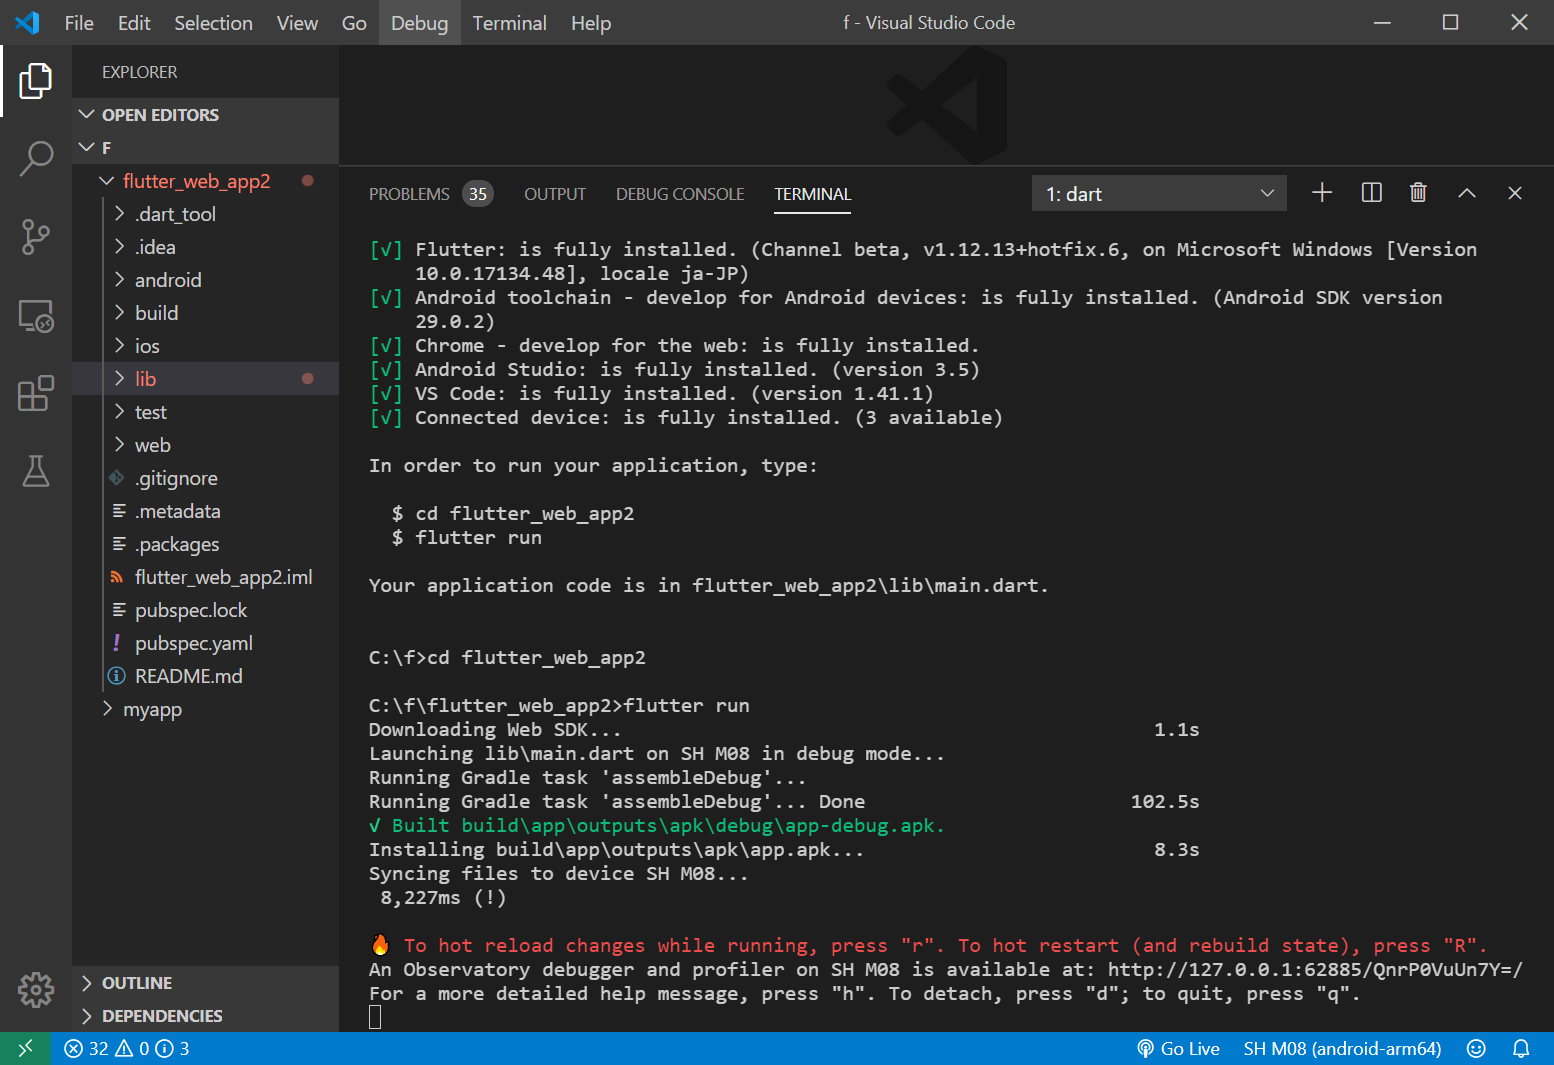The width and height of the screenshot is (1554, 1065).
Task: Expand the .idea folder
Action: pos(205,247)
